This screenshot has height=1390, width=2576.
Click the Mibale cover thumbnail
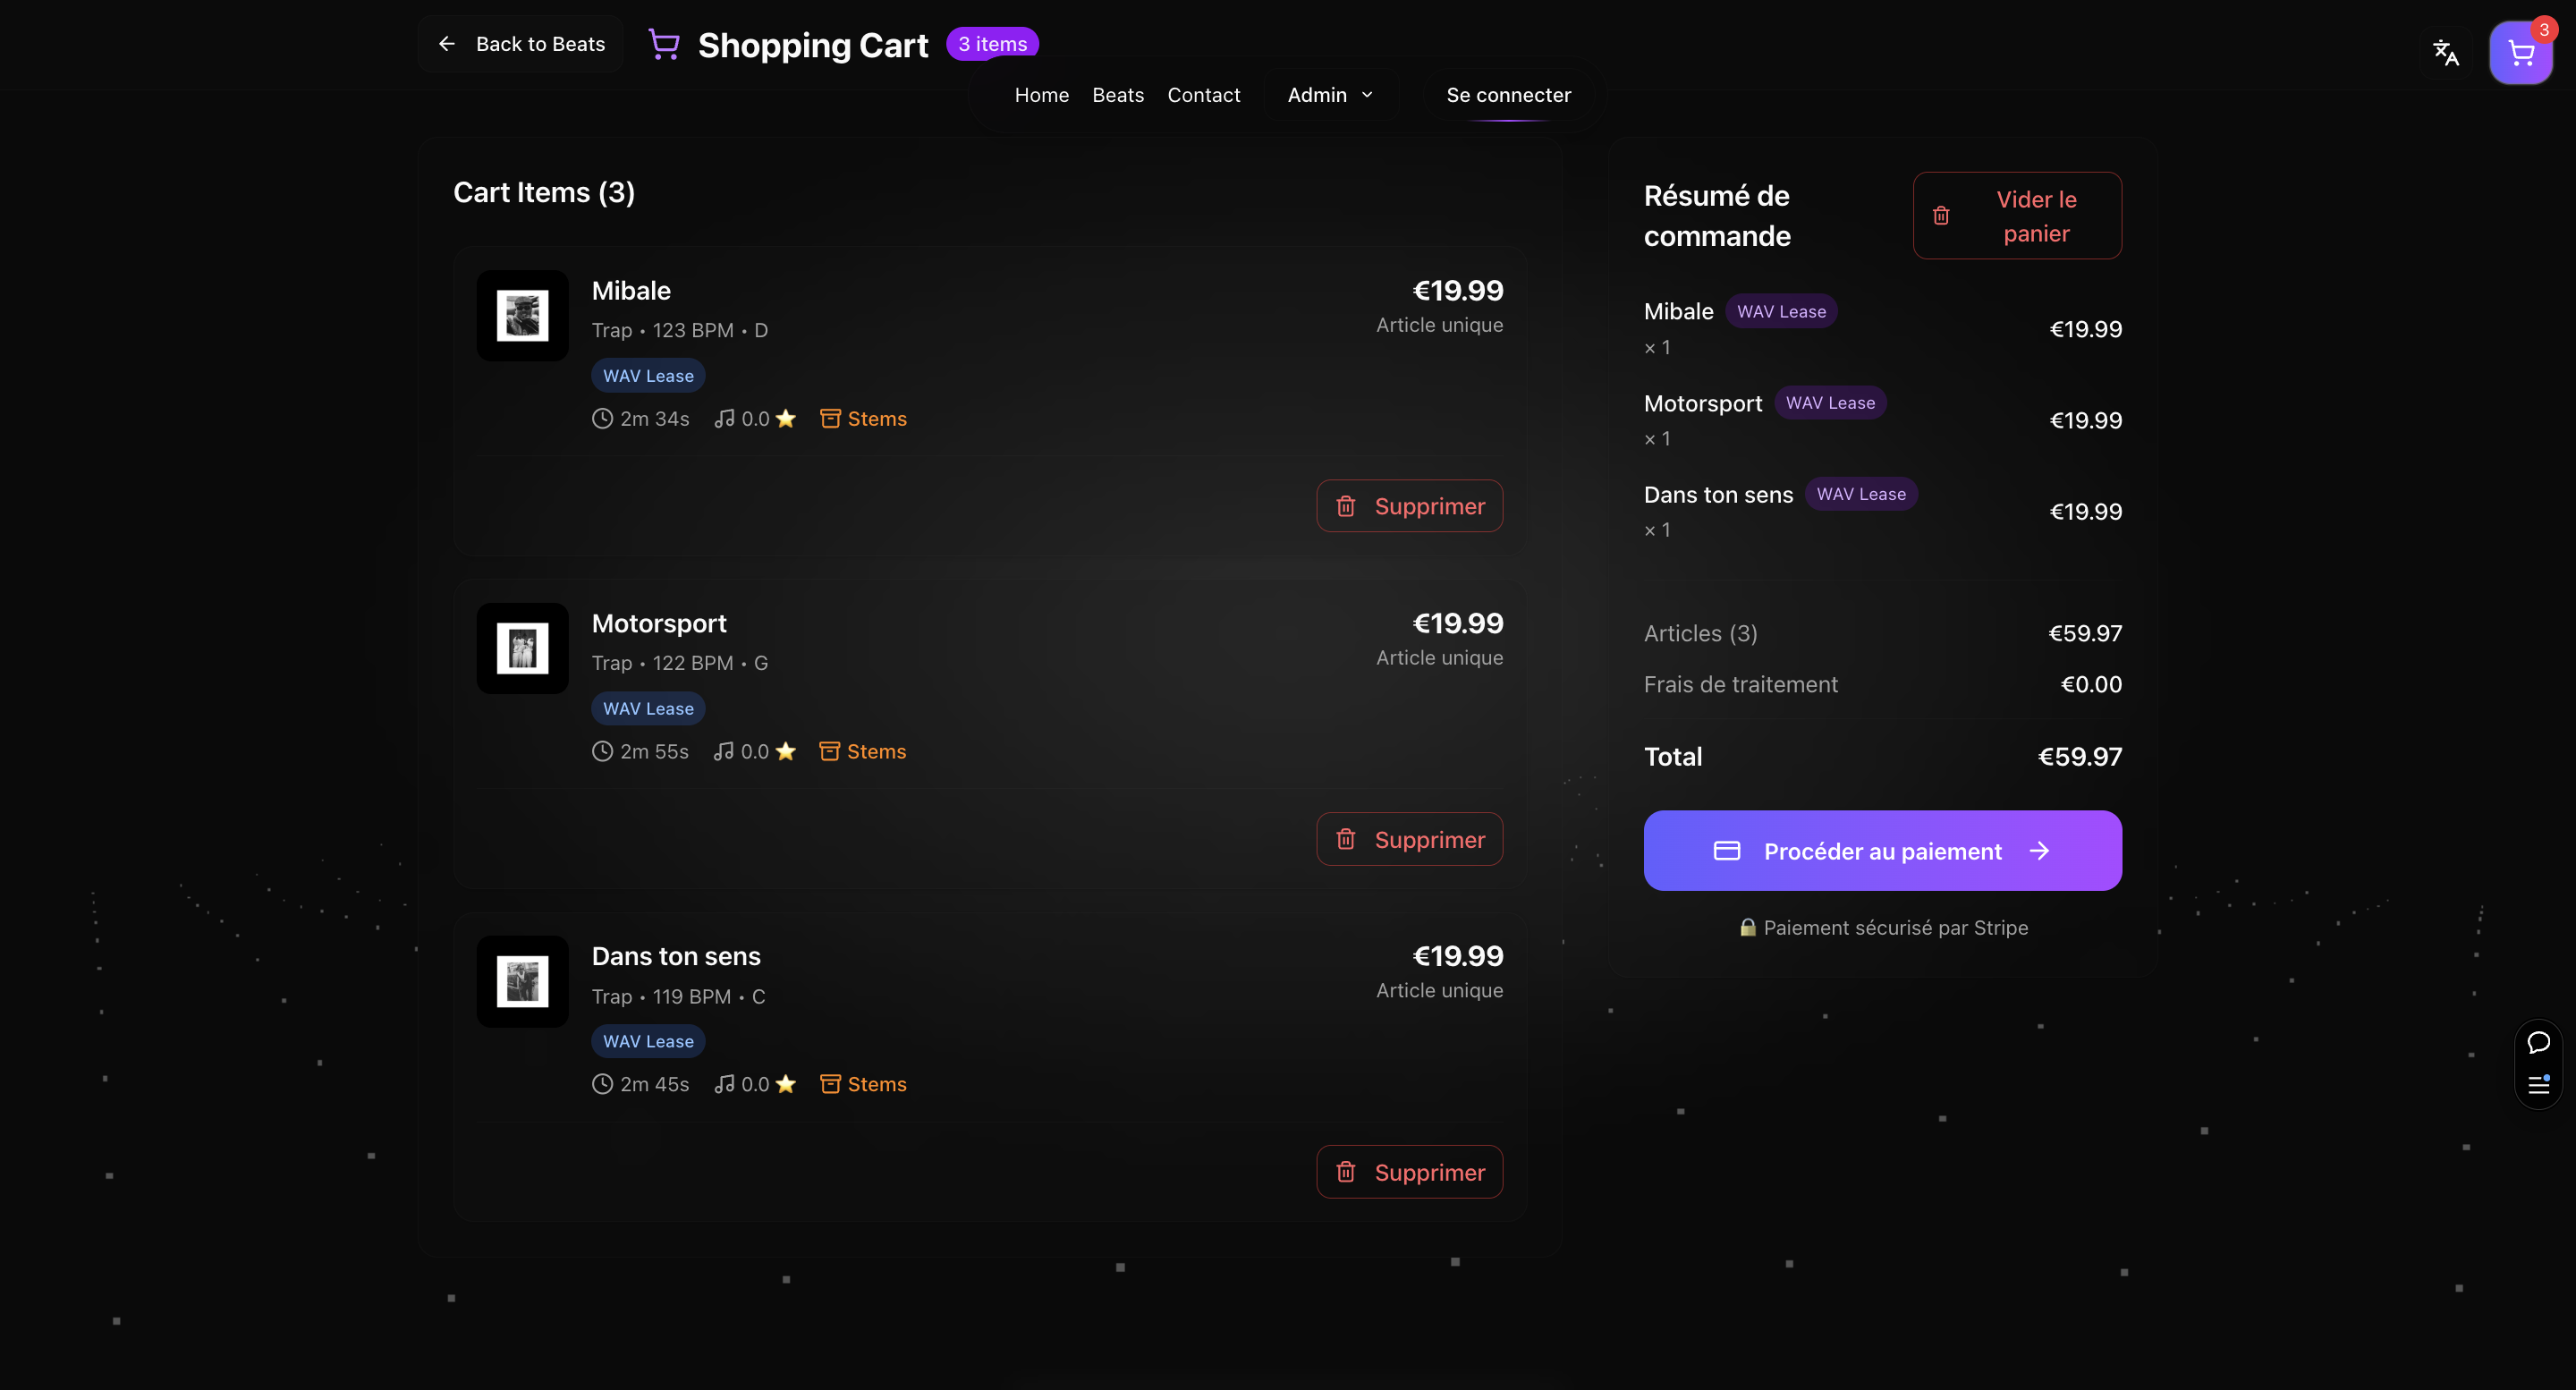pyautogui.click(x=522, y=316)
